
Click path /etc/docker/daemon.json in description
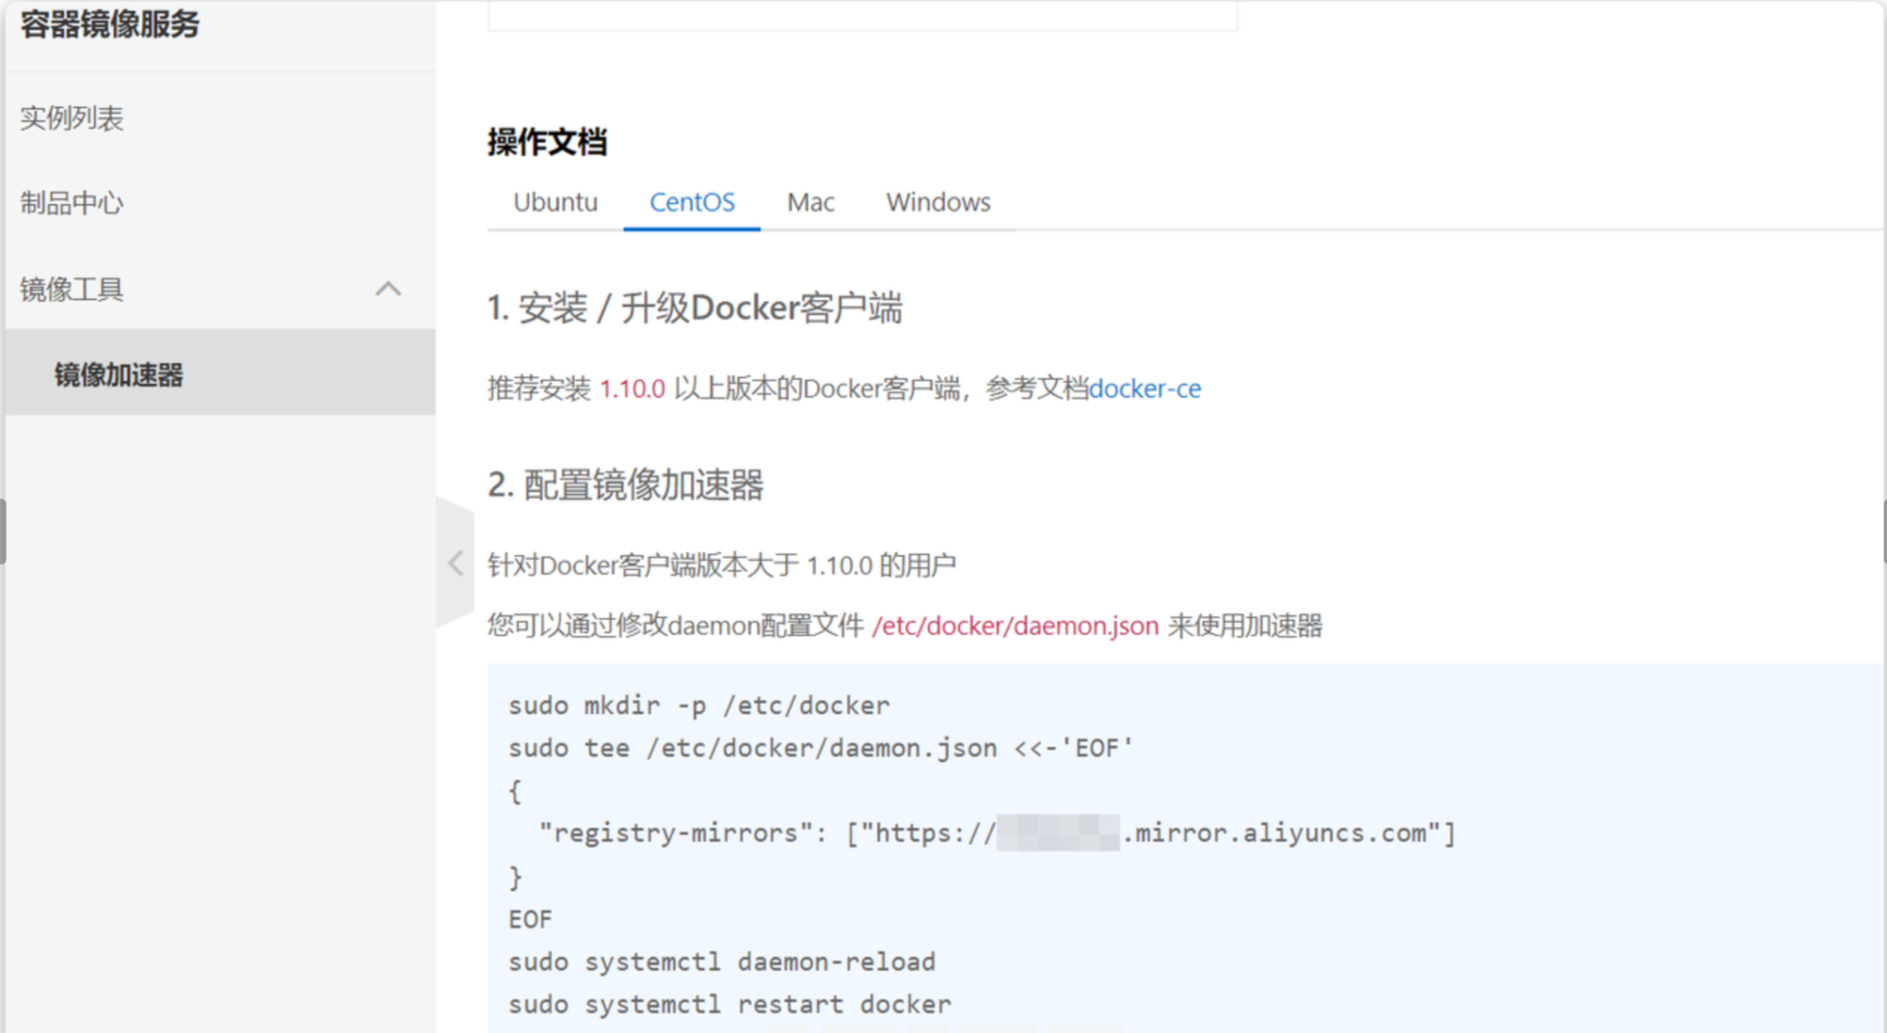1015,626
